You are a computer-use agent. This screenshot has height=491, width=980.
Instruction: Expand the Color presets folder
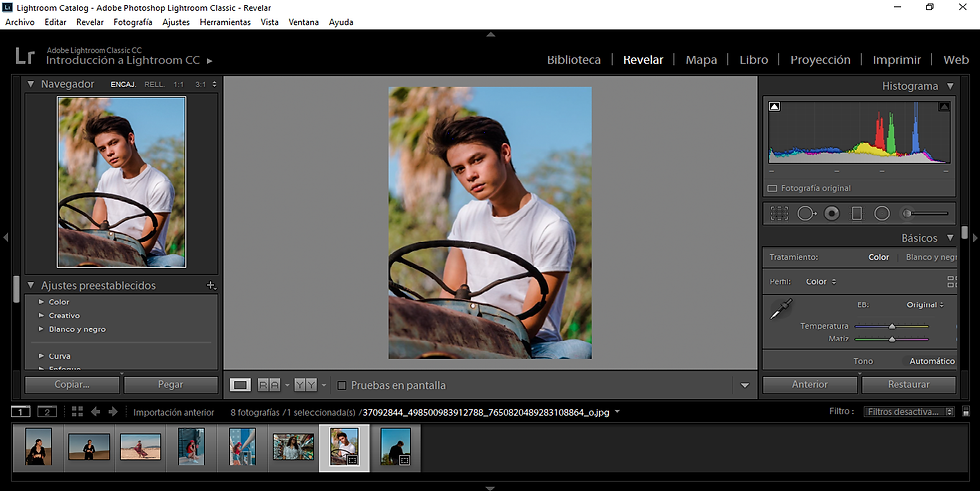tap(41, 302)
